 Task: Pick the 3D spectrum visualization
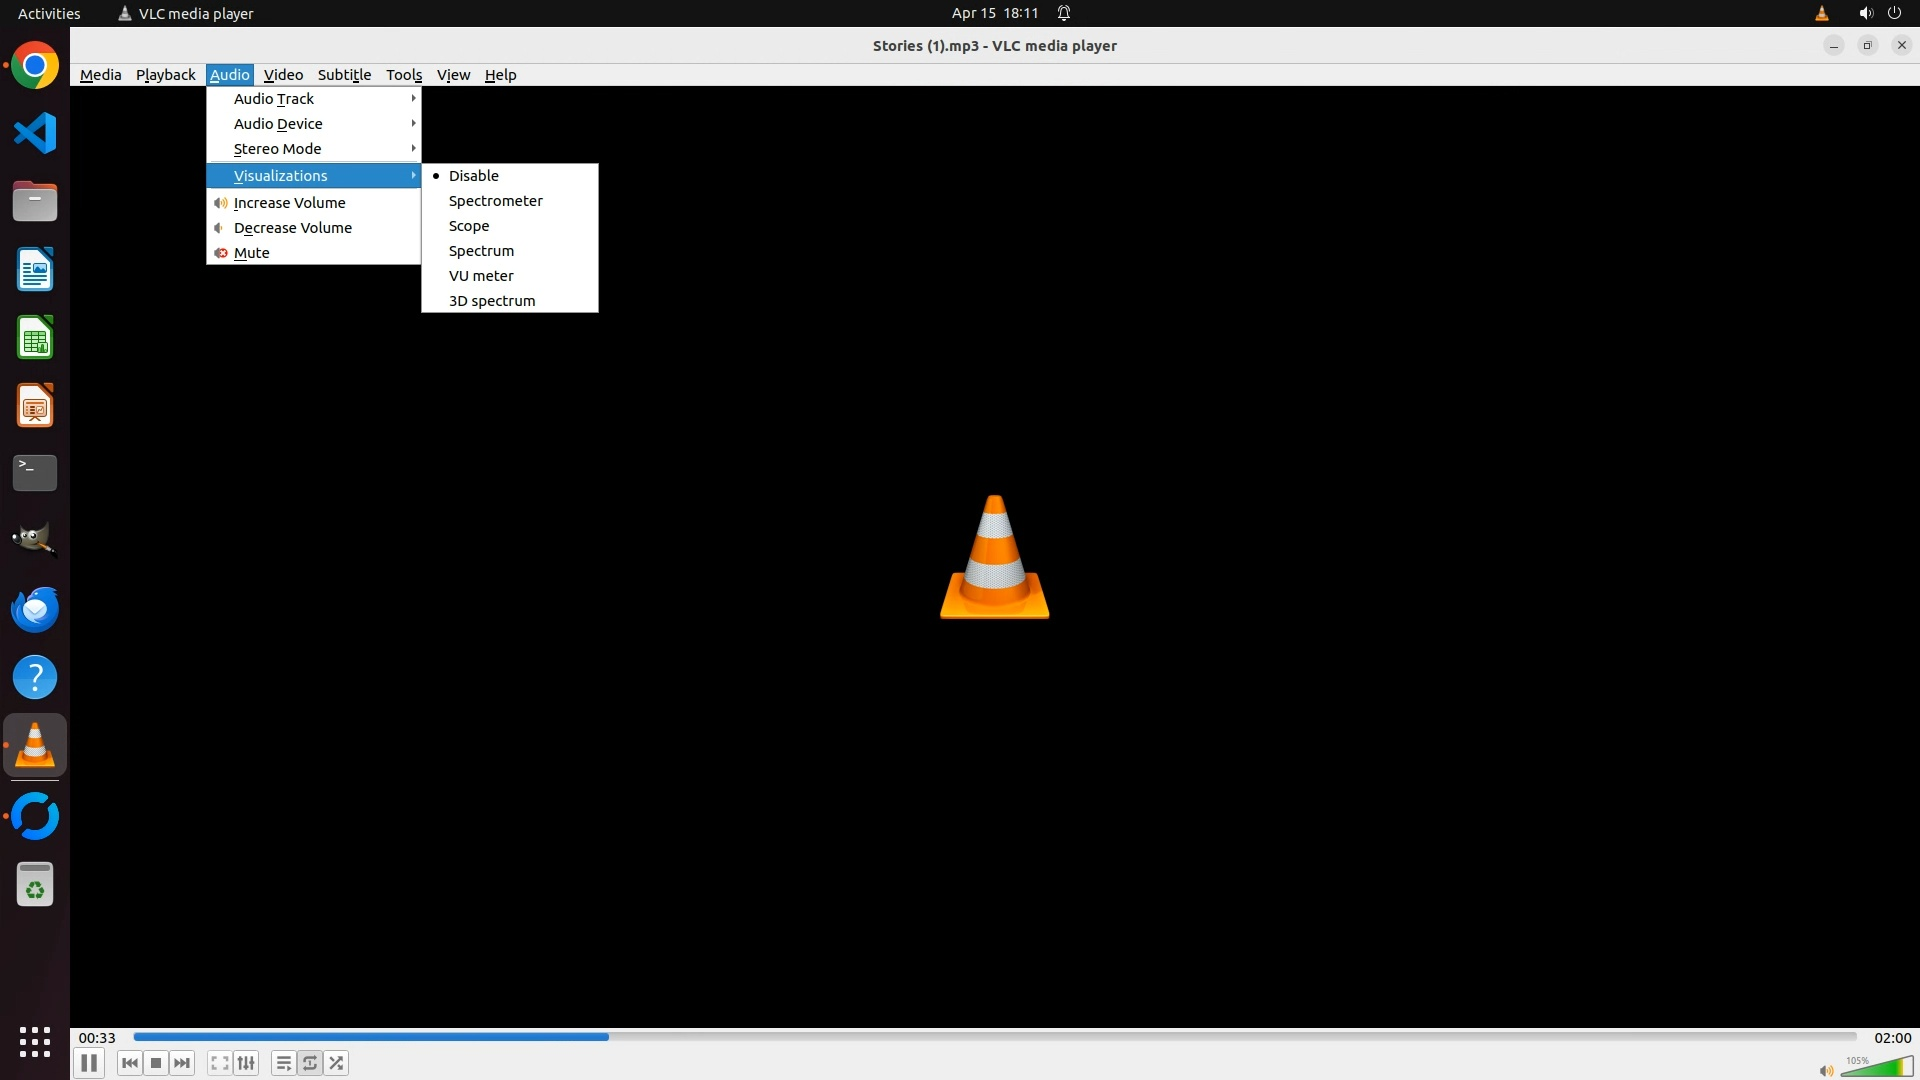click(x=491, y=301)
